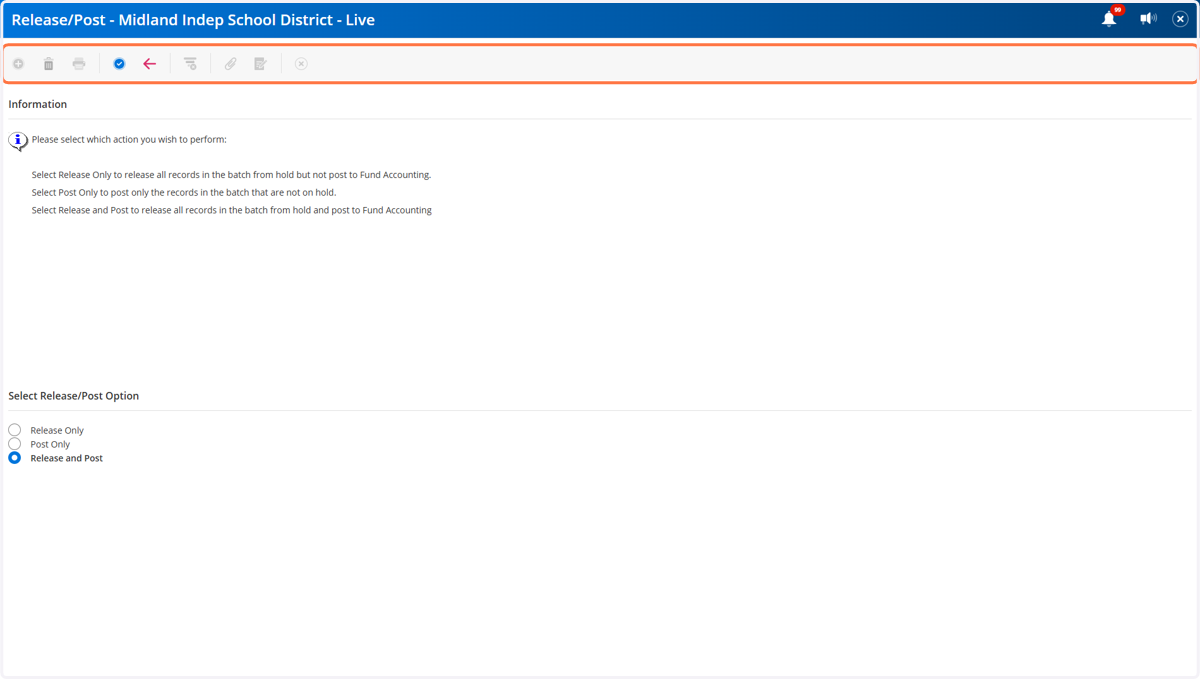The height and width of the screenshot is (679, 1200).
Task: Select the Release and Post radio option
Action: (14, 458)
